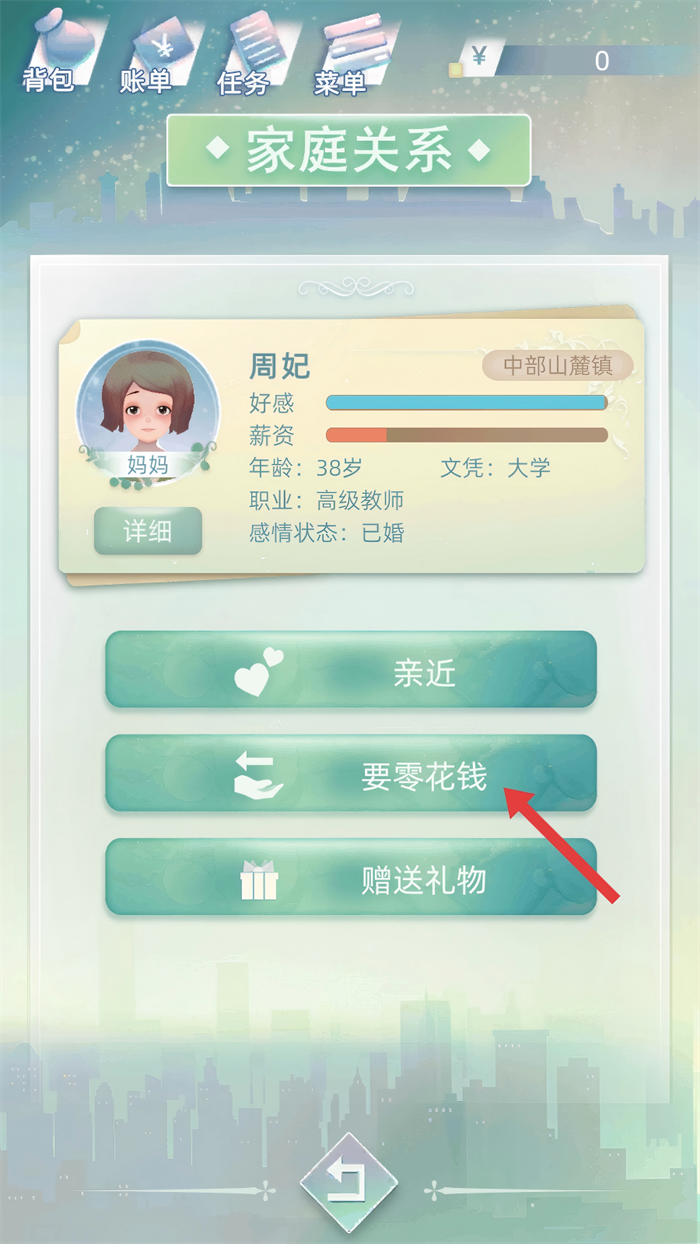The height and width of the screenshot is (1244, 700).
Task: Tap the gift box icon
Action: pyautogui.click(x=259, y=880)
